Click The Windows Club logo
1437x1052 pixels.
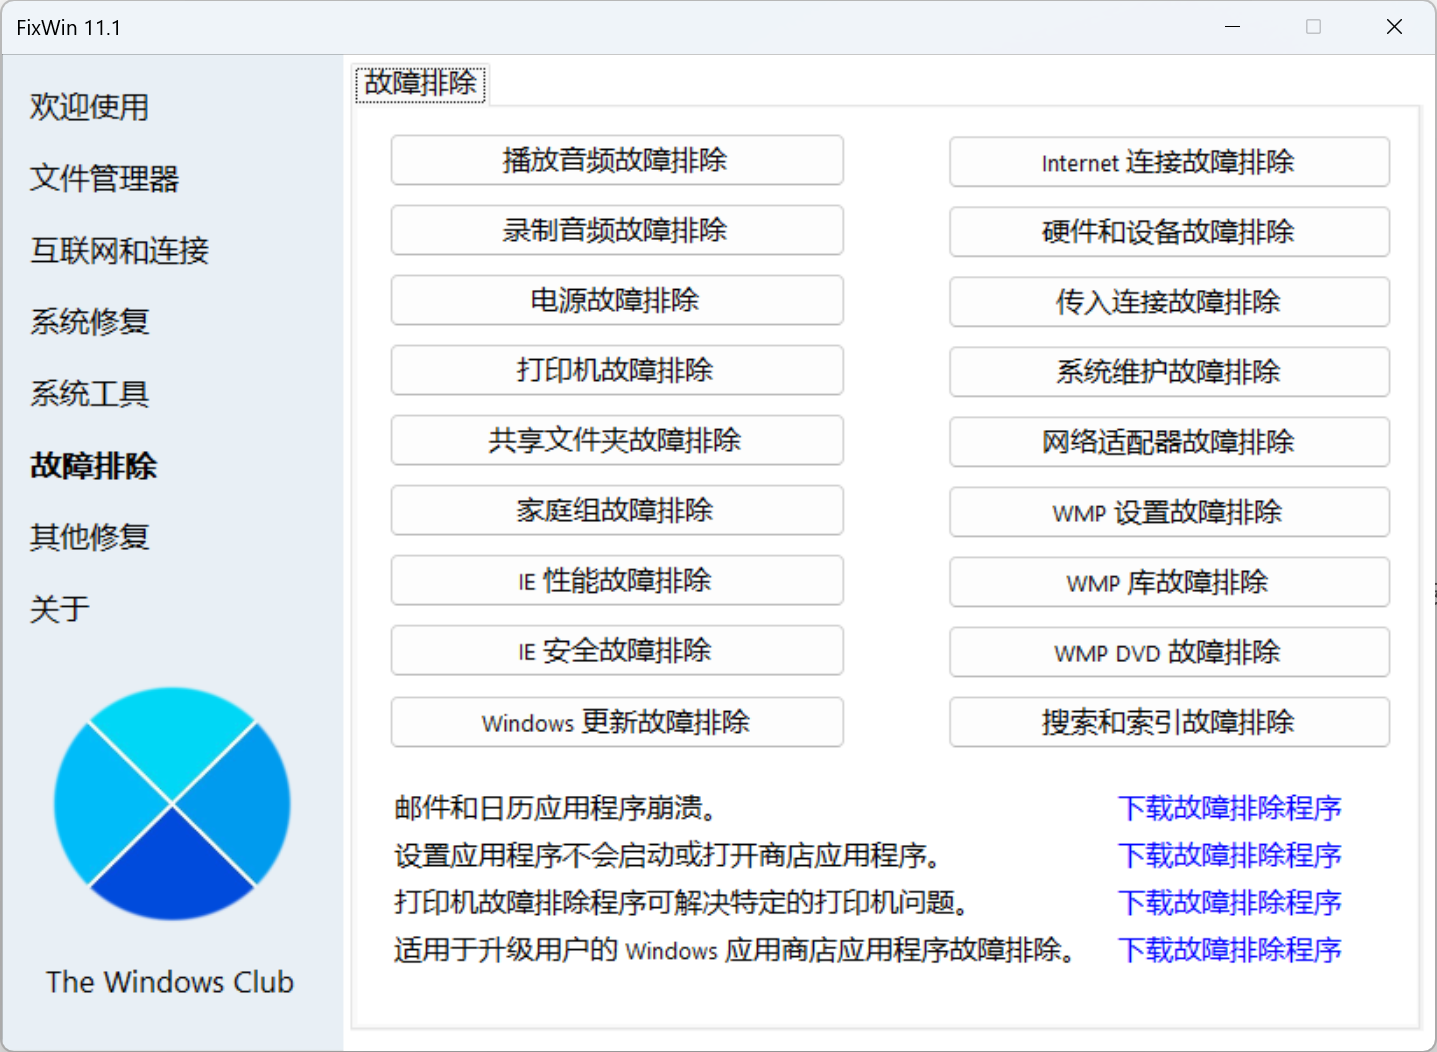(172, 805)
